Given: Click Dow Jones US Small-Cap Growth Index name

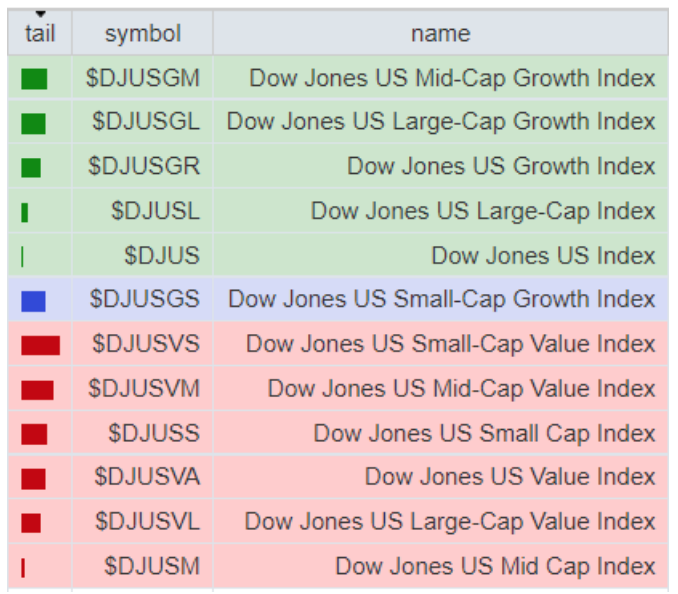Looking at the screenshot, I should [x=441, y=299].
